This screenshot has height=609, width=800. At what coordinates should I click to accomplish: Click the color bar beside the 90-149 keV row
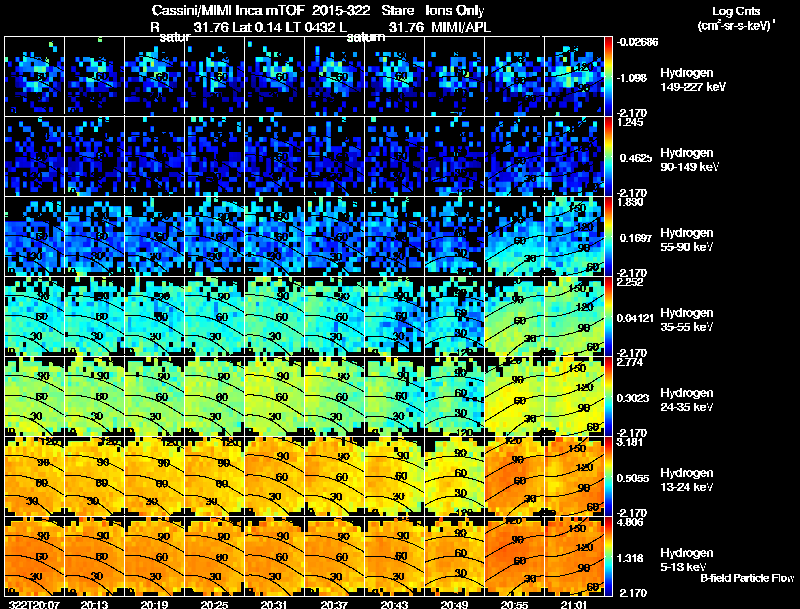point(608,156)
